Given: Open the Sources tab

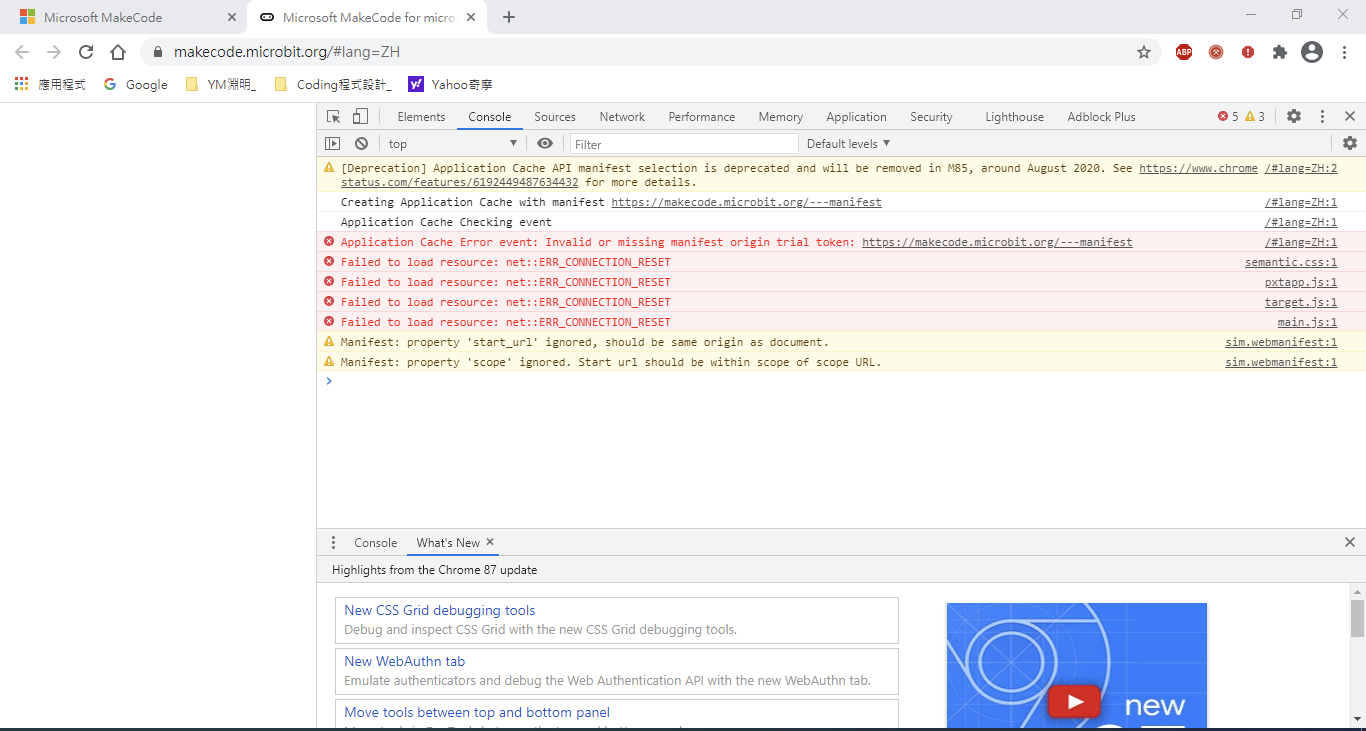Looking at the screenshot, I should click(x=555, y=117).
